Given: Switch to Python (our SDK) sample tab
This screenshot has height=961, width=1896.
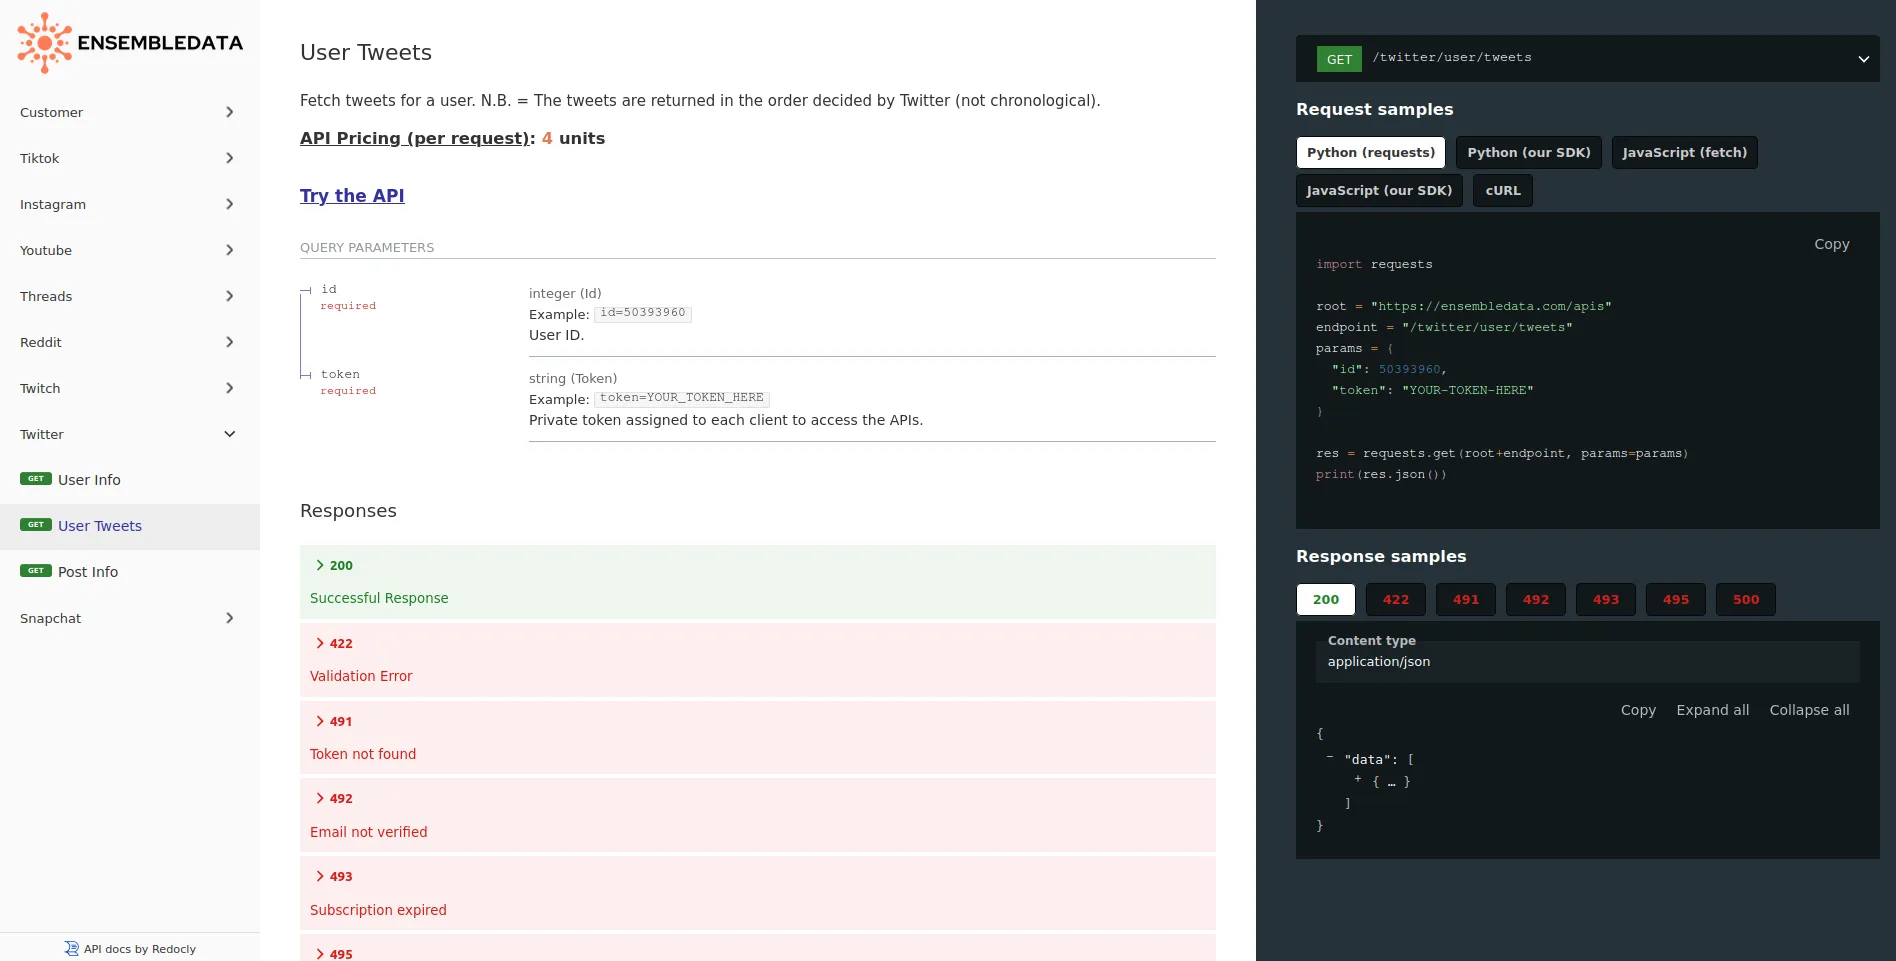Looking at the screenshot, I should click(1528, 152).
